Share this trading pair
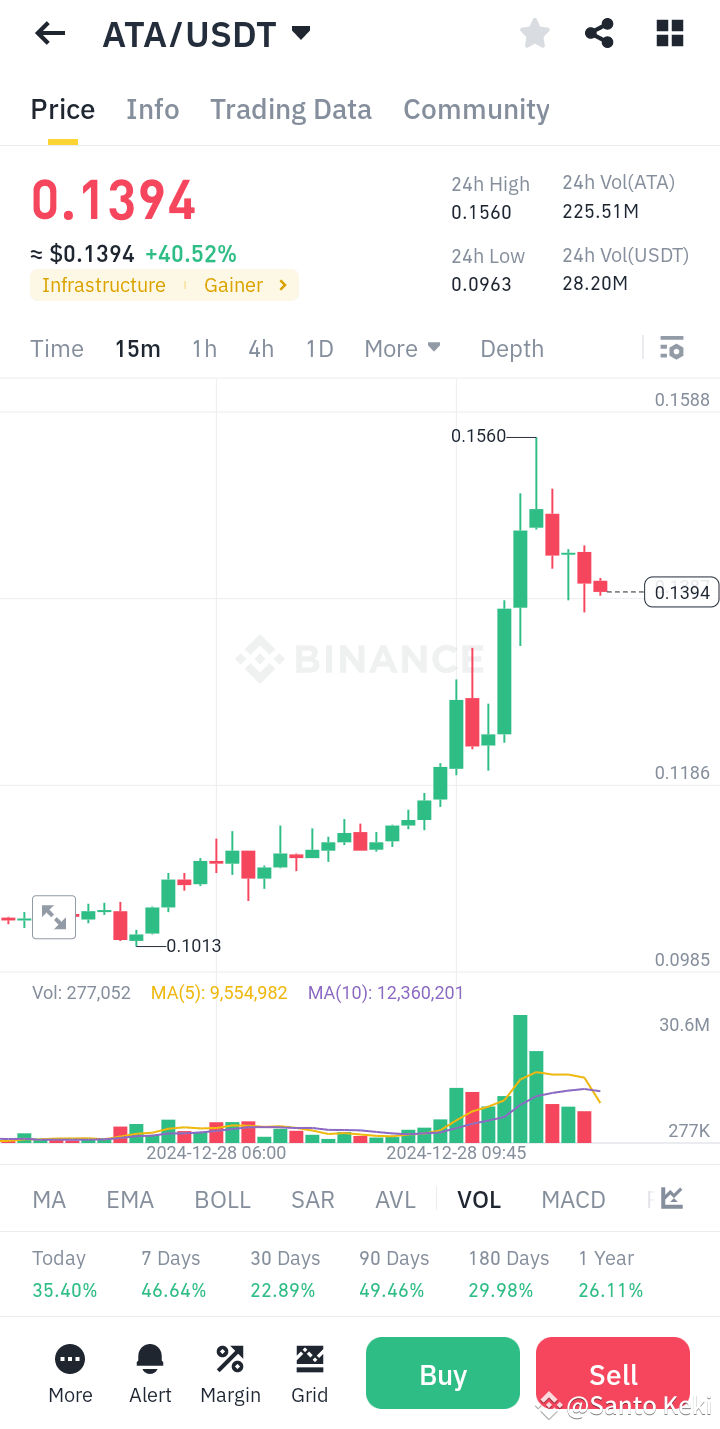720x1429 pixels. [x=599, y=33]
